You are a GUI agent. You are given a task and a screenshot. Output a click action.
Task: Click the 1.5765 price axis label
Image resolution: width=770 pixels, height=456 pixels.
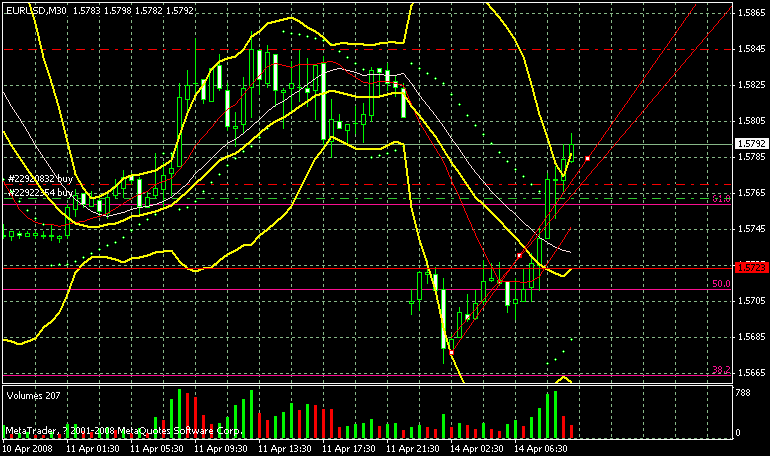pos(752,193)
